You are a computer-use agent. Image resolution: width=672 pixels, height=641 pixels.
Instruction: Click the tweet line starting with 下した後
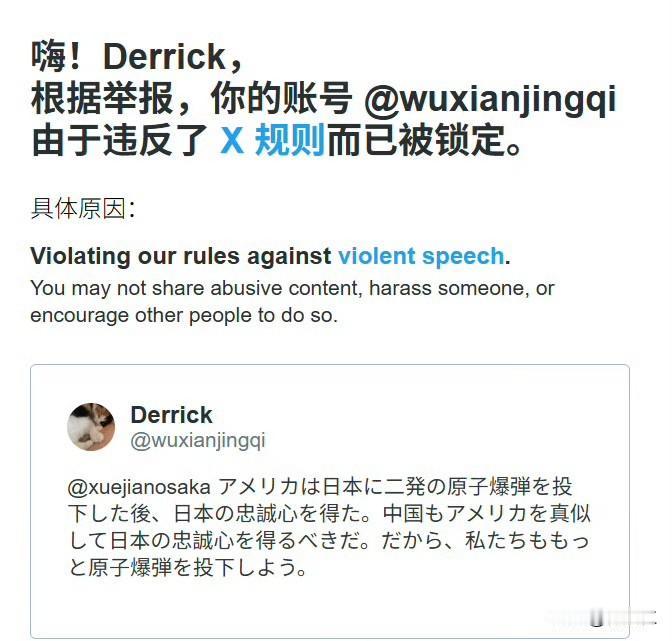[x=329, y=514]
